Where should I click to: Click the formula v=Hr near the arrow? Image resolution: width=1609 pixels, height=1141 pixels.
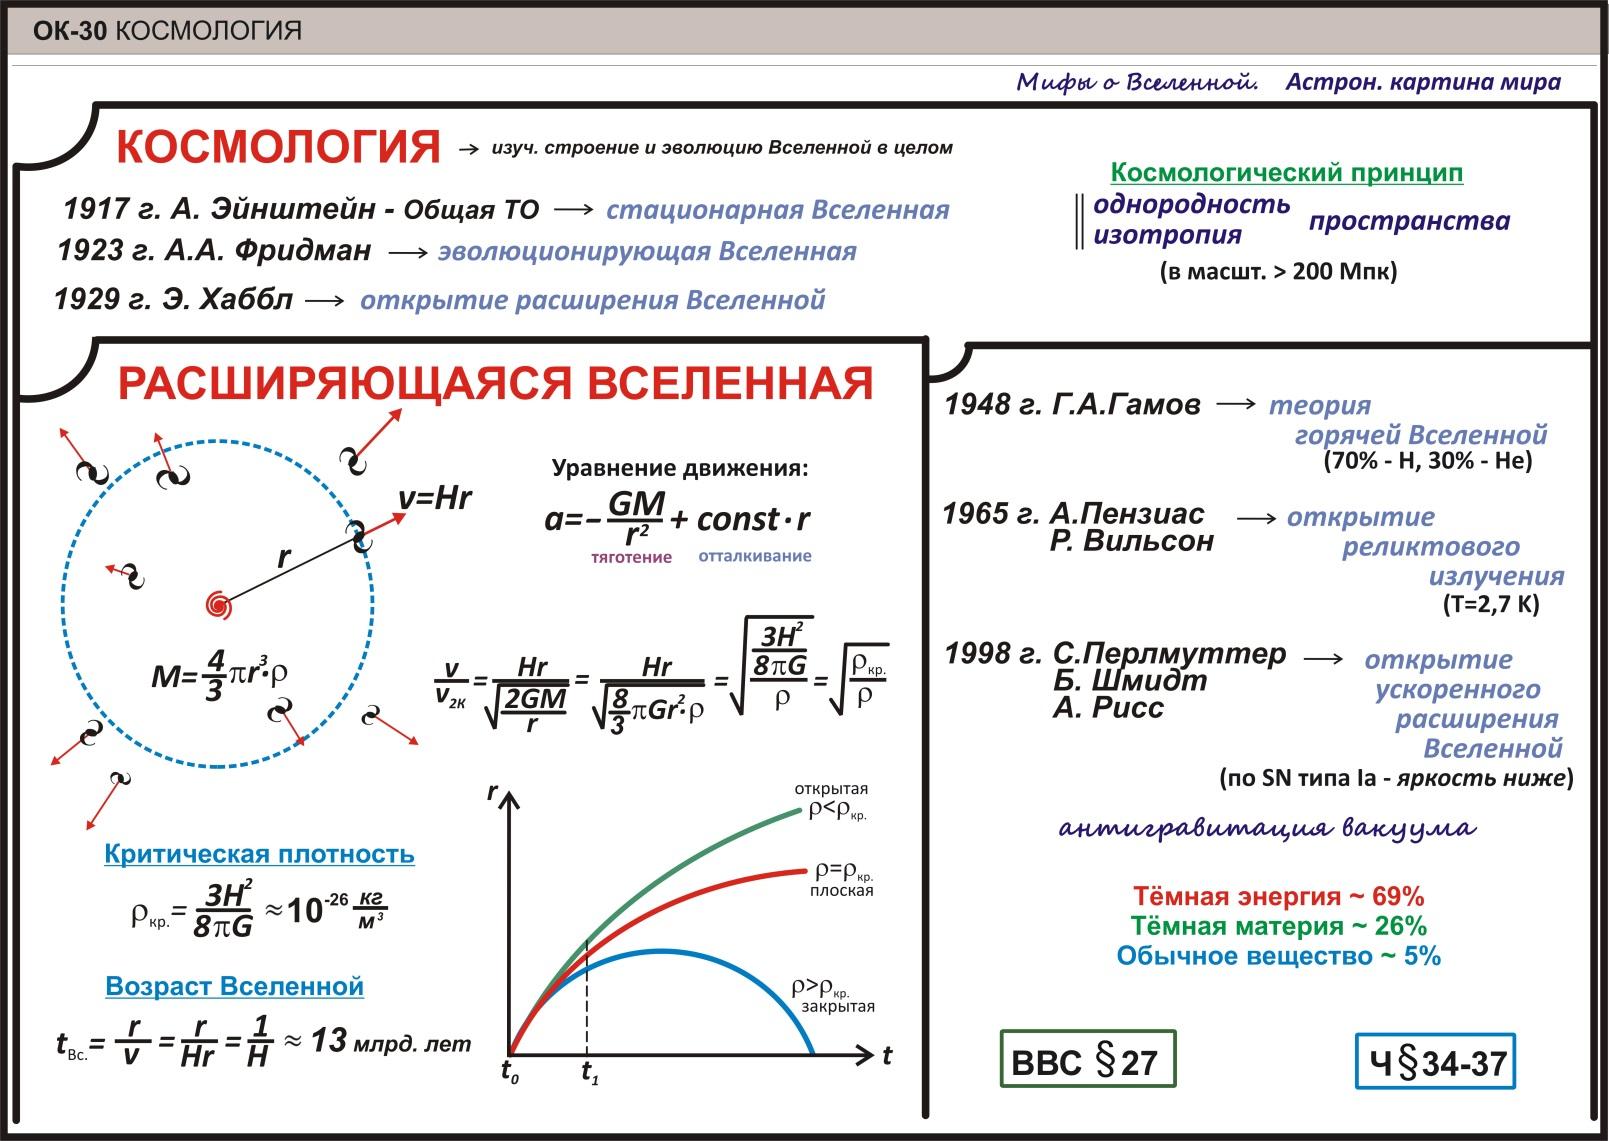click(x=434, y=499)
